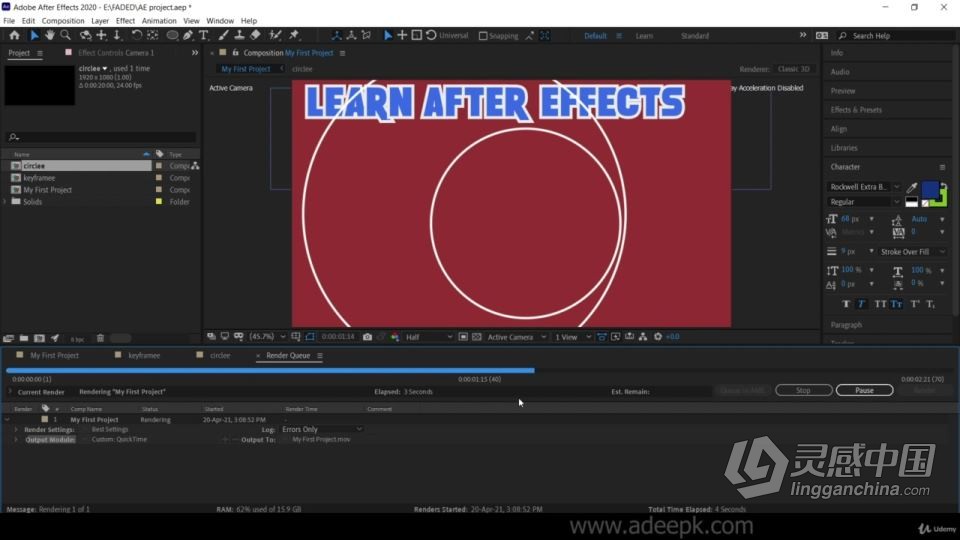The height and width of the screenshot is (540, 960).
Task: Open the Active Camera view dropdown
Action: tap(516, 337)
